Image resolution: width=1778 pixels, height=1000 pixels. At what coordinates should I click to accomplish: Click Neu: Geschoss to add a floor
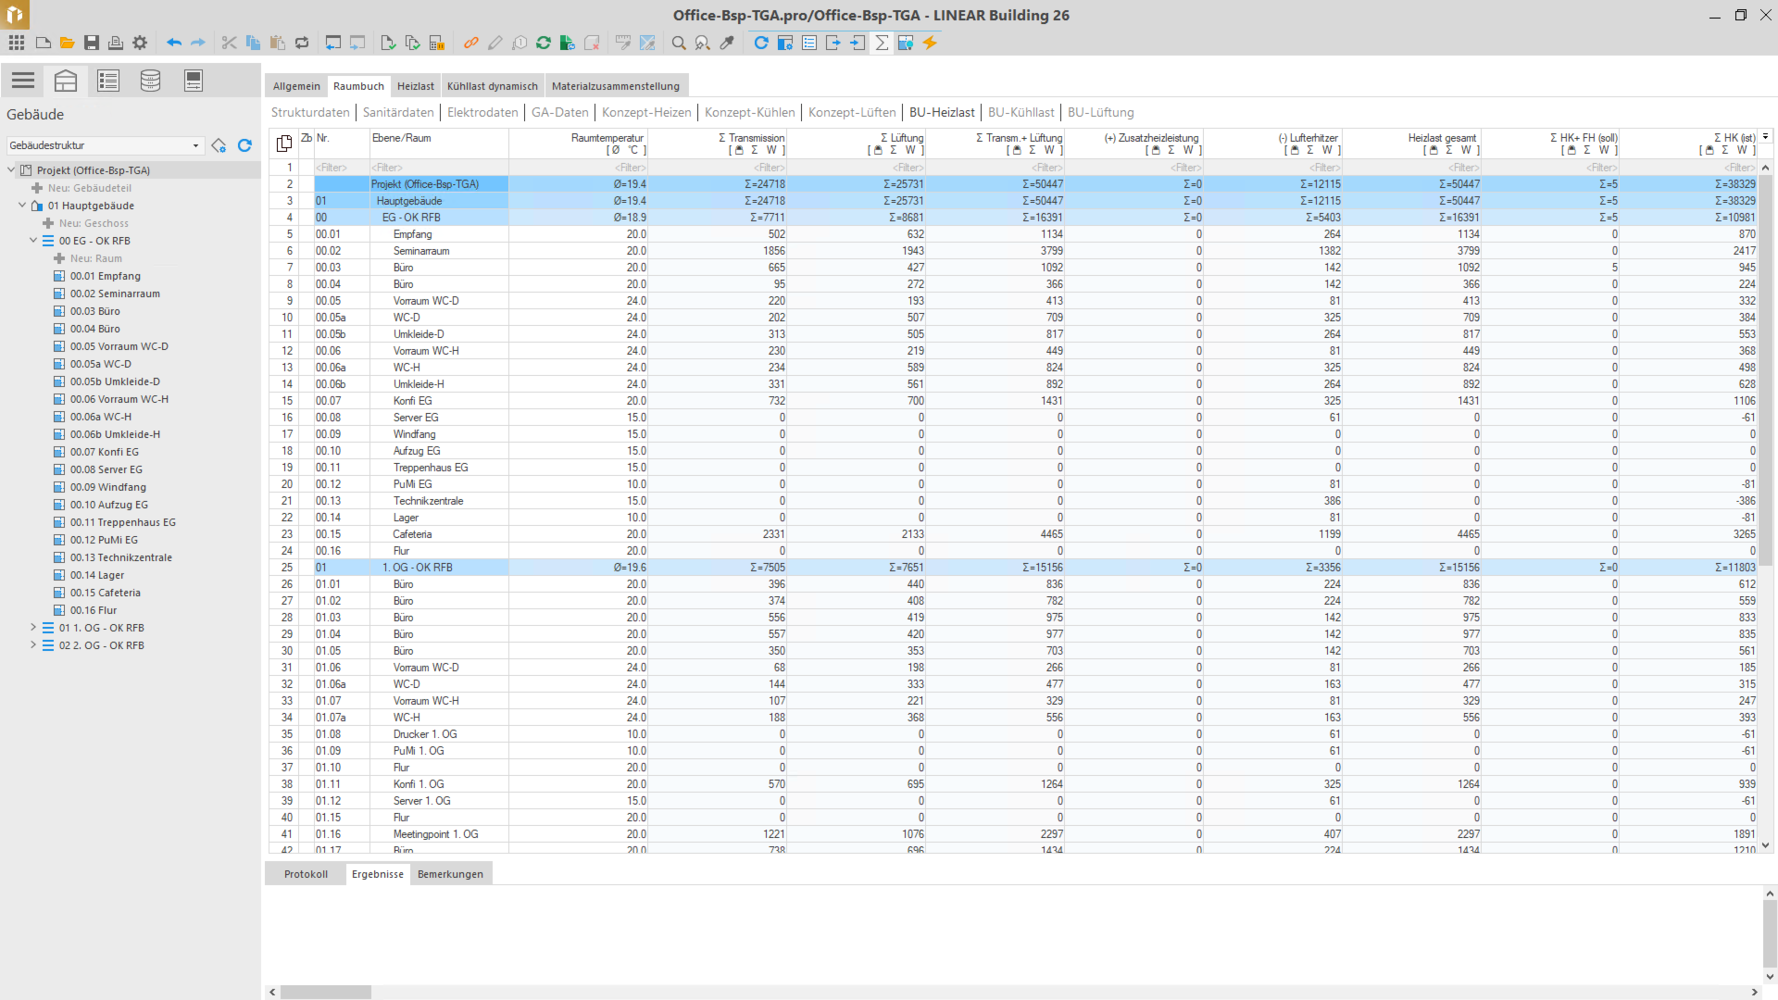tap(93, 223)
